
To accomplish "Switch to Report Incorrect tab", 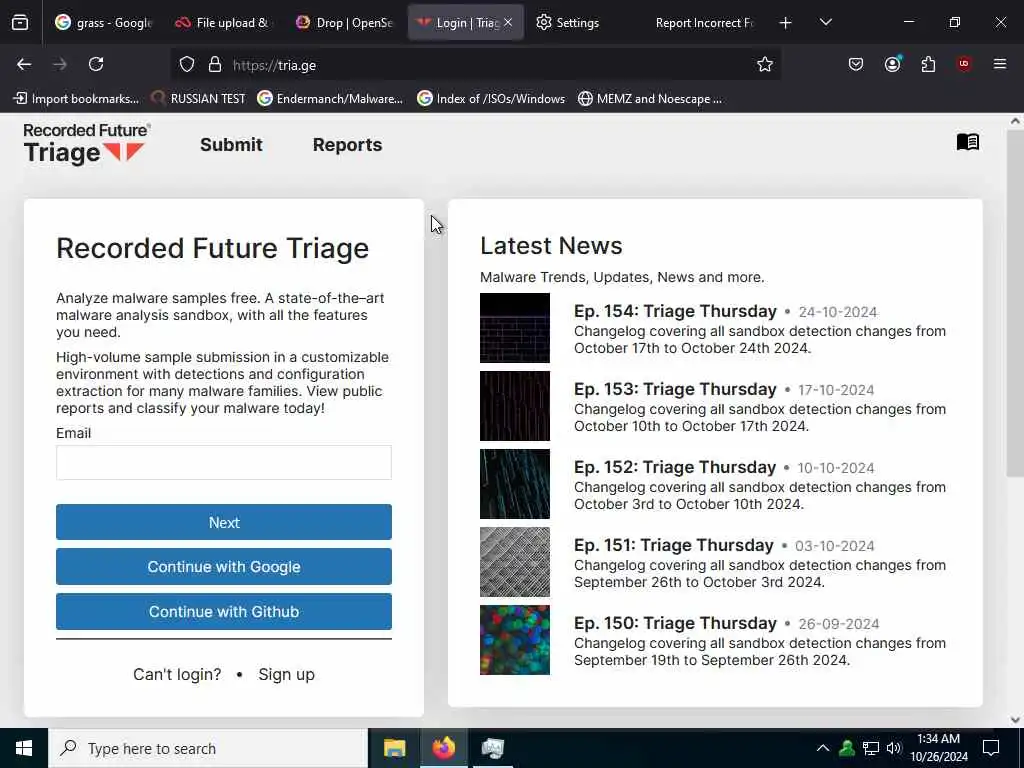I will click(x=704, y=23).
